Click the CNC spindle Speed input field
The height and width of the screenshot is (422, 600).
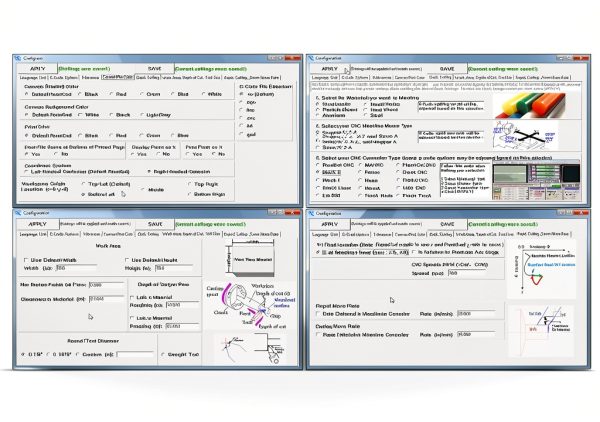(466, 274)
